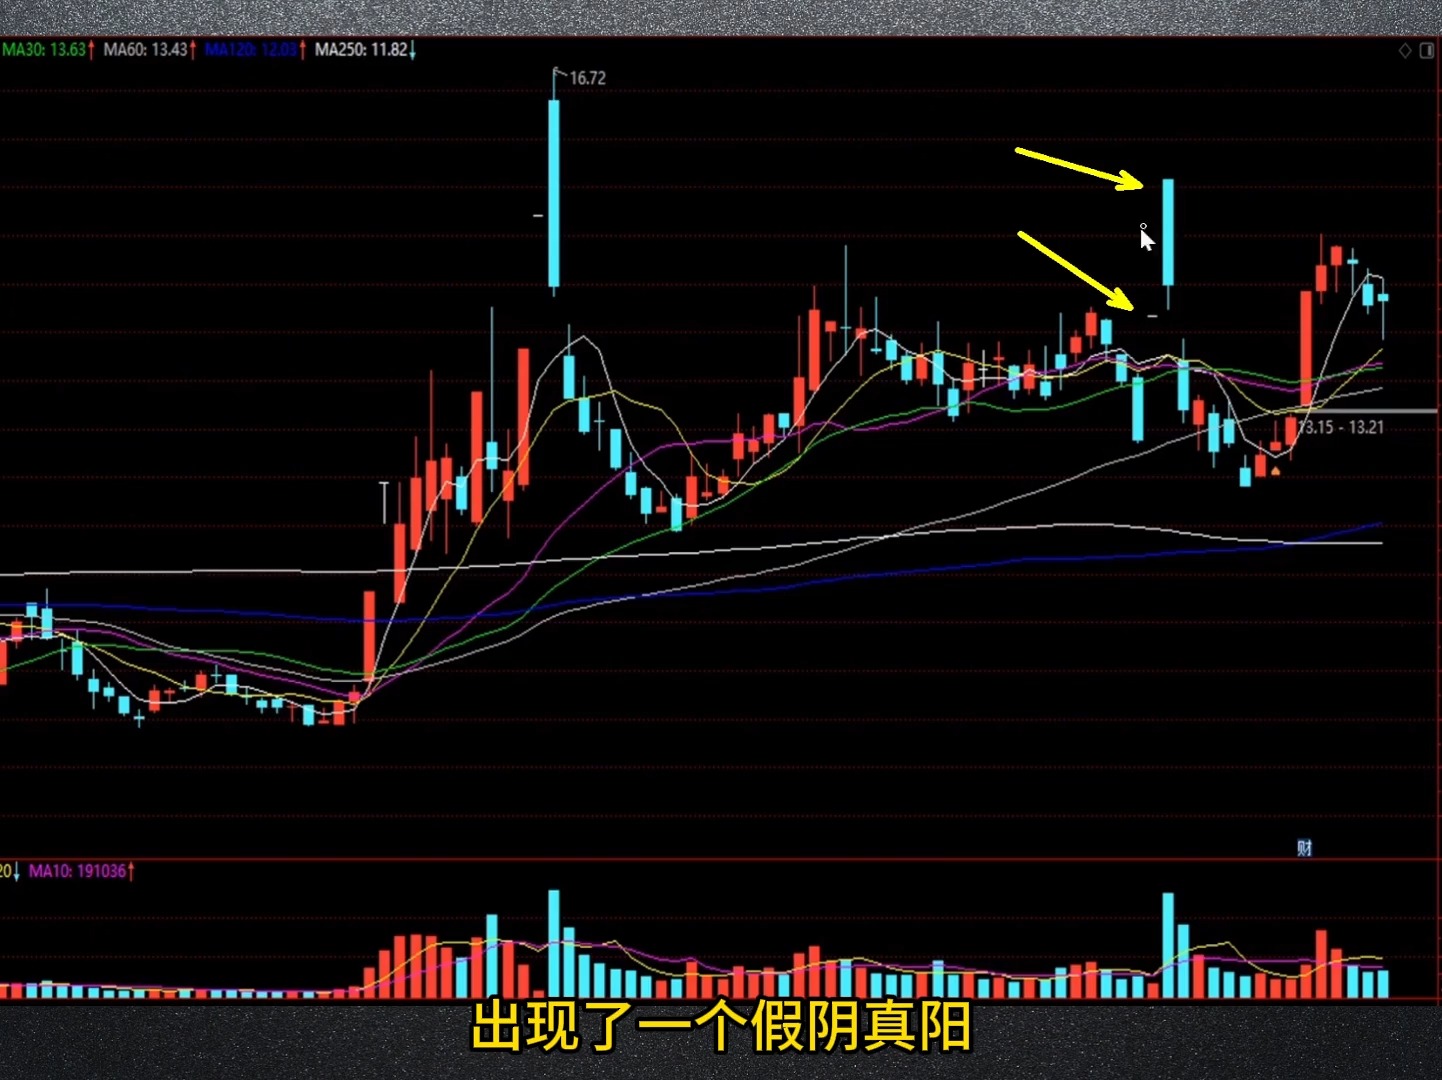Click the diamond icon at chart corner
The image size is (1442, 1080).
pos(1405,50)
